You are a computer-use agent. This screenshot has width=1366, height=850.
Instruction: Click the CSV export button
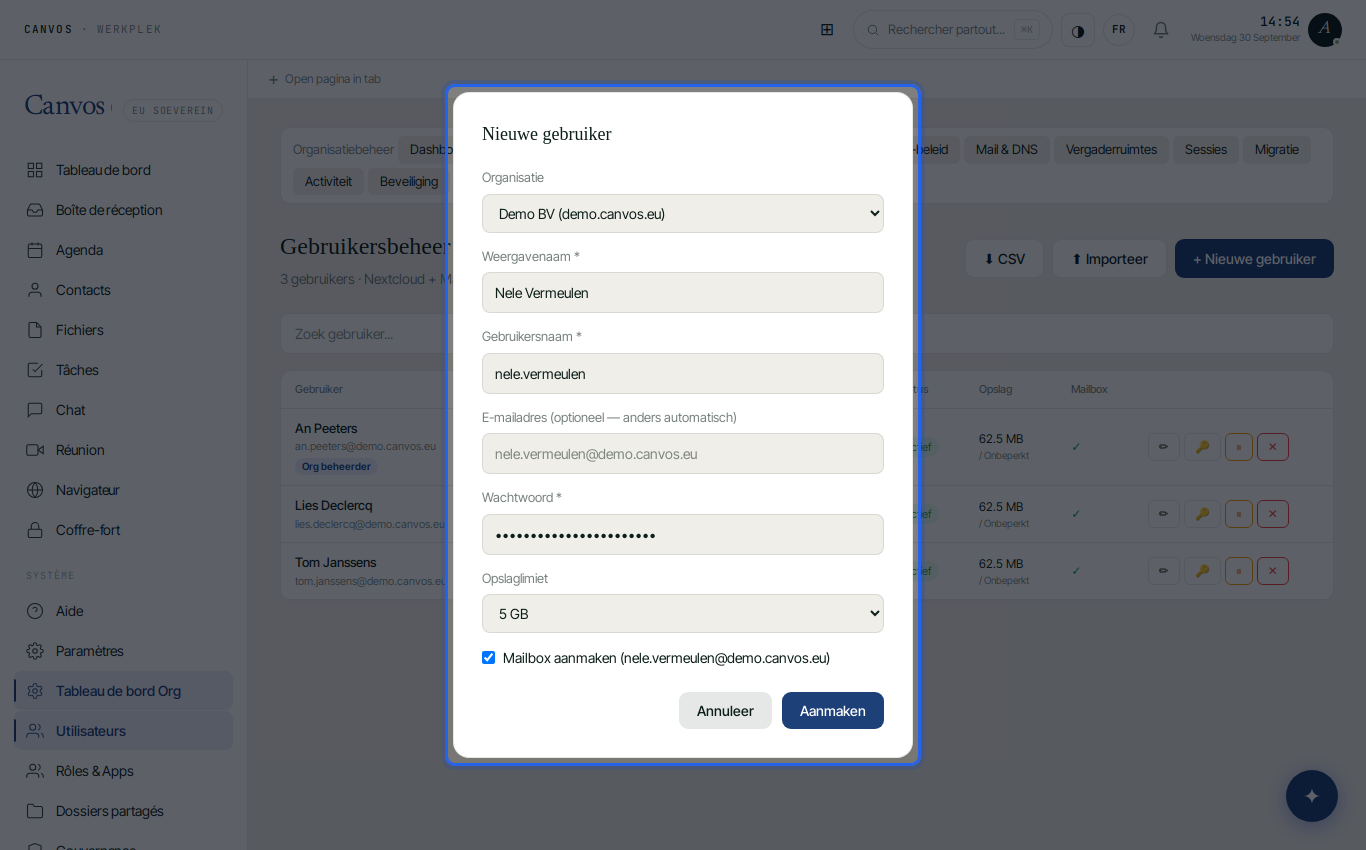tap(1005, 258)
